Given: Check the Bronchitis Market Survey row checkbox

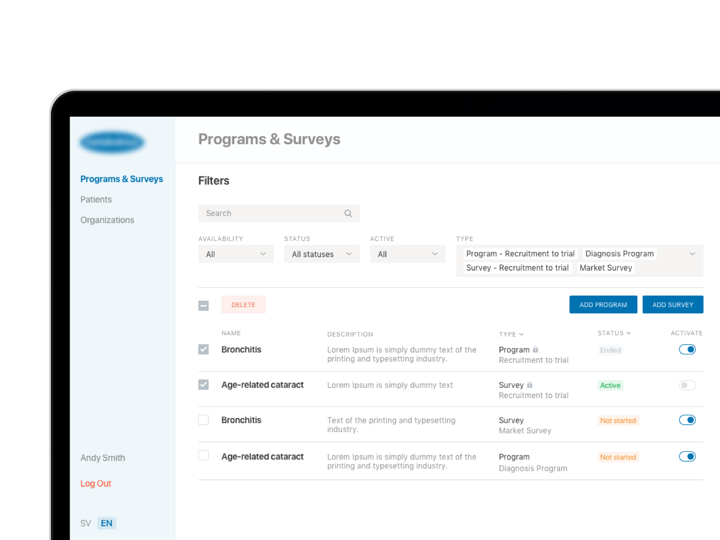Looking at the screenshot, I should point(203,420).
